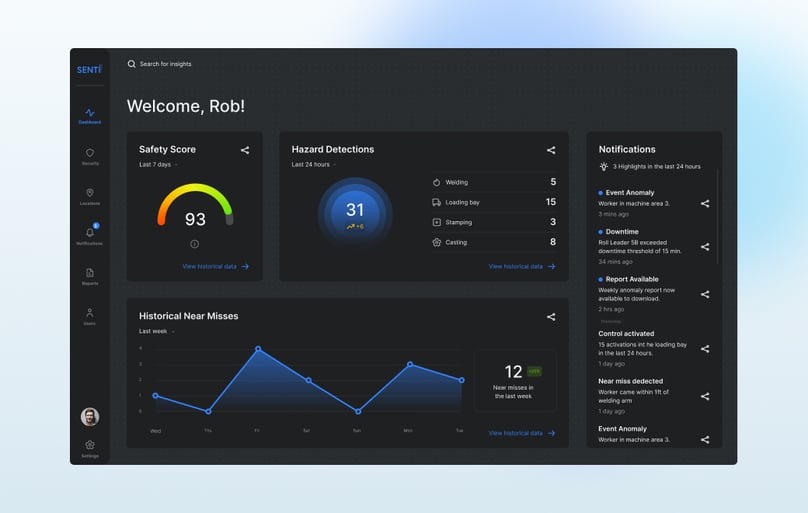Open Rob's profile avatar

90,417
